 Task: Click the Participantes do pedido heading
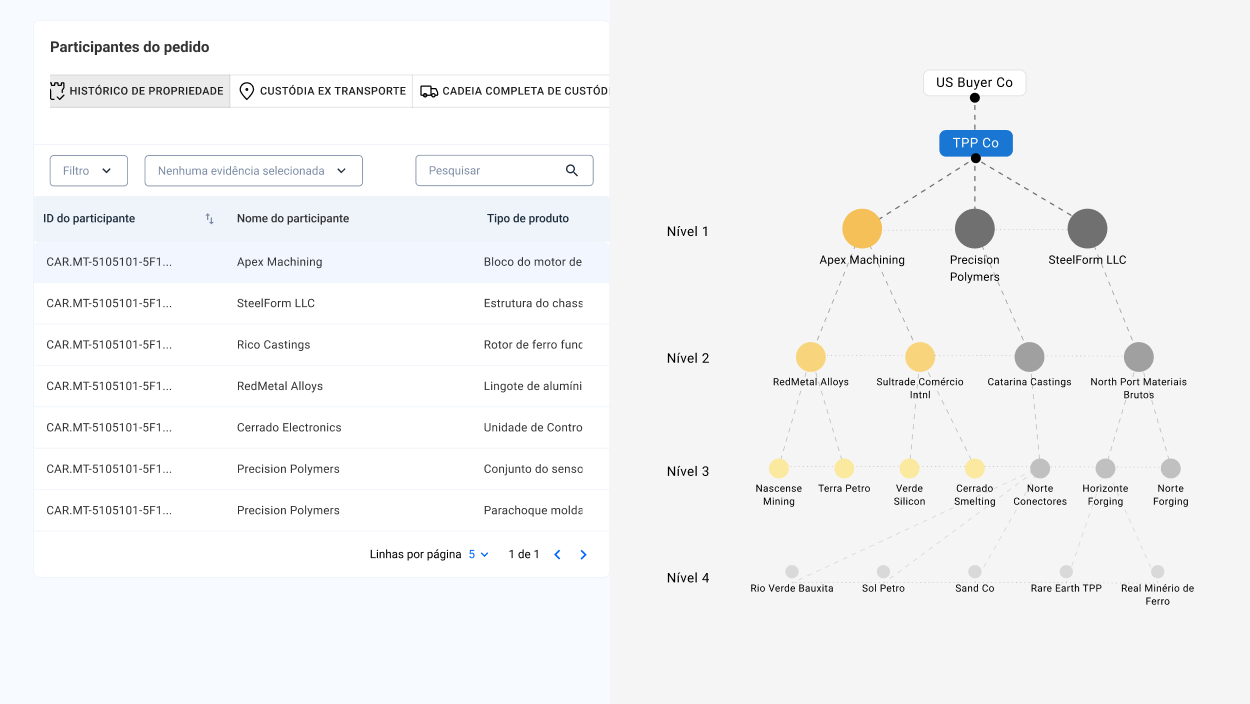point(130,47)
